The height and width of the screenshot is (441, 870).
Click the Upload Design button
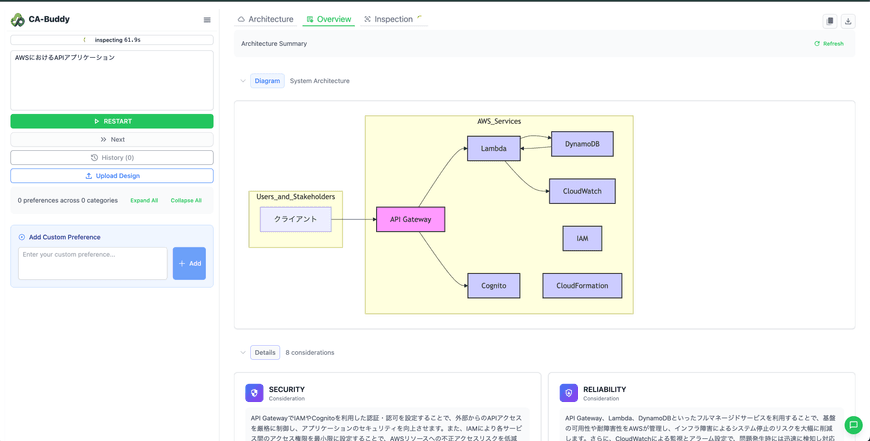click(x=112, y=176)
